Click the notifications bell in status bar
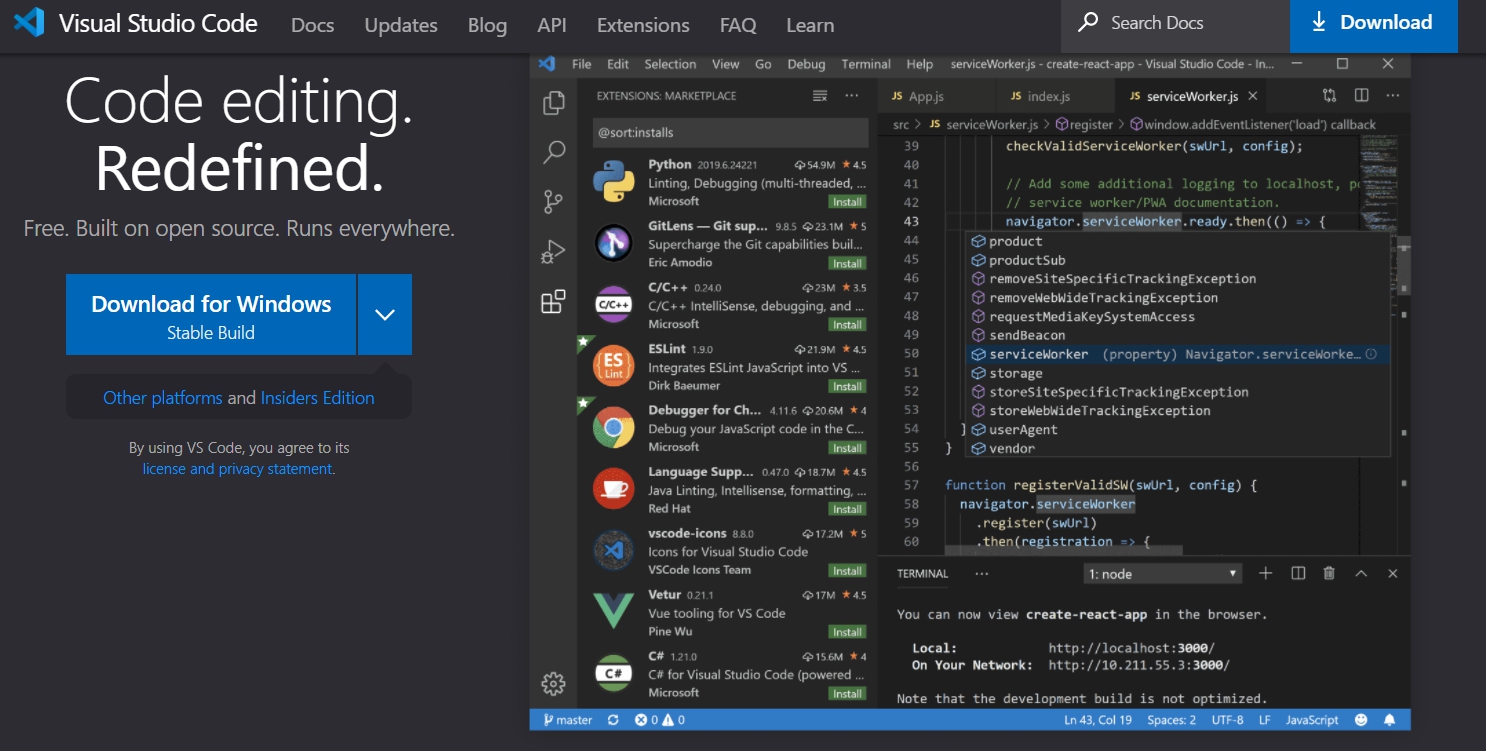Screen dimensions: 1486x751 pyautogui.click(x=1390, y=720)
